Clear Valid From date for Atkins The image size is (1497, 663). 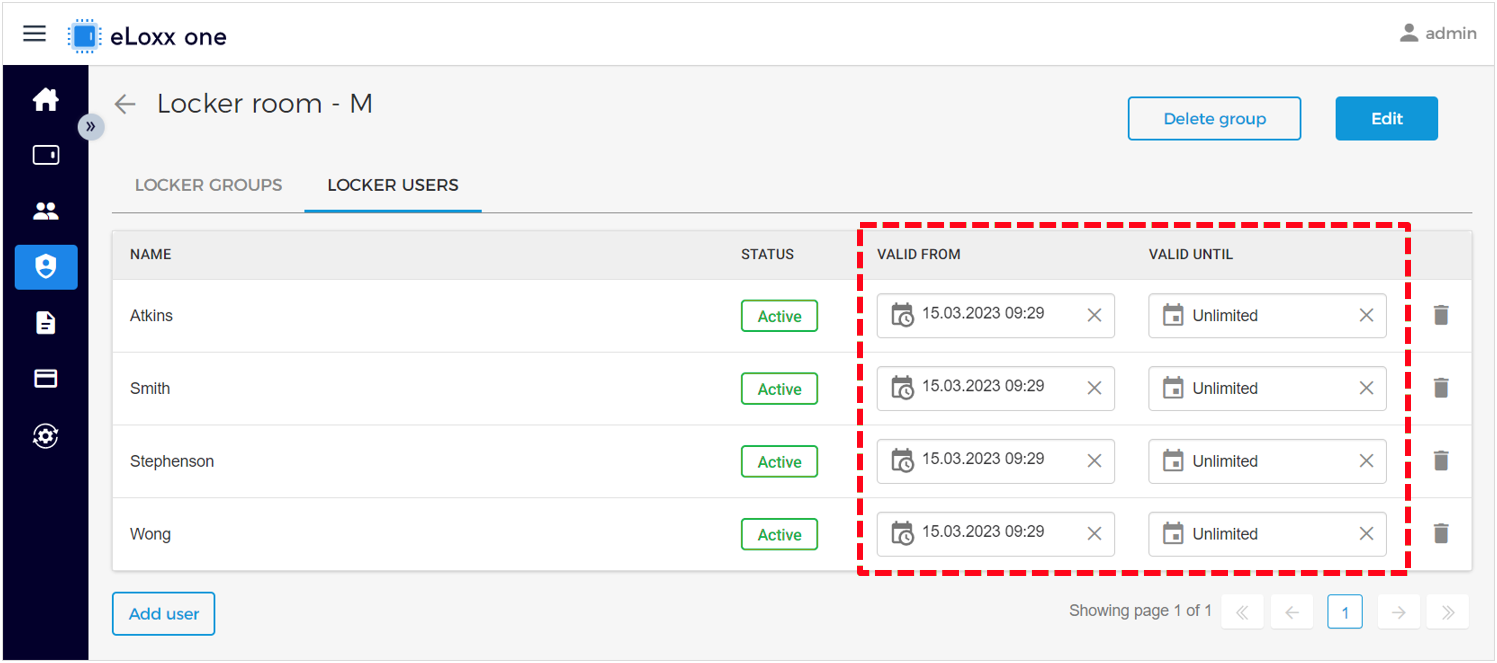pyautogui.click(x=1094, y=315)
